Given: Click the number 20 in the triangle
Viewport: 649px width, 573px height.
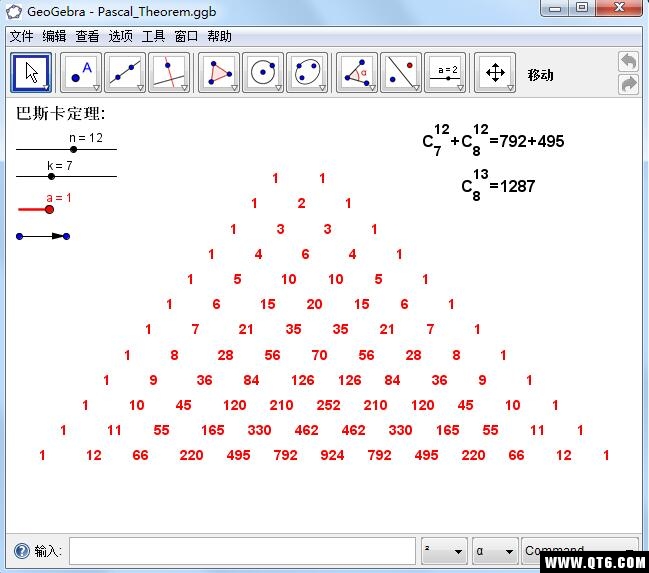Looking at the screenshot, I should tap(315, 304).
